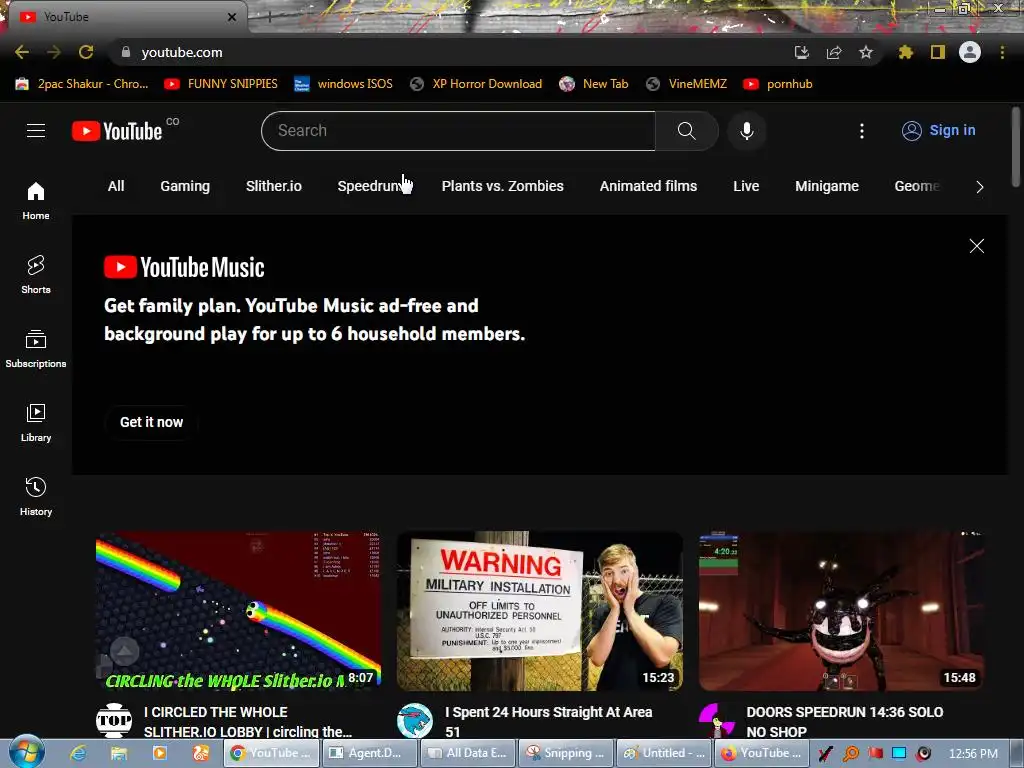Image resolution: width=1024 pixels, height=768 pixels.
Task: Open the Slither.io rainbow snake video thumbnail
Action: pos(238,611)
